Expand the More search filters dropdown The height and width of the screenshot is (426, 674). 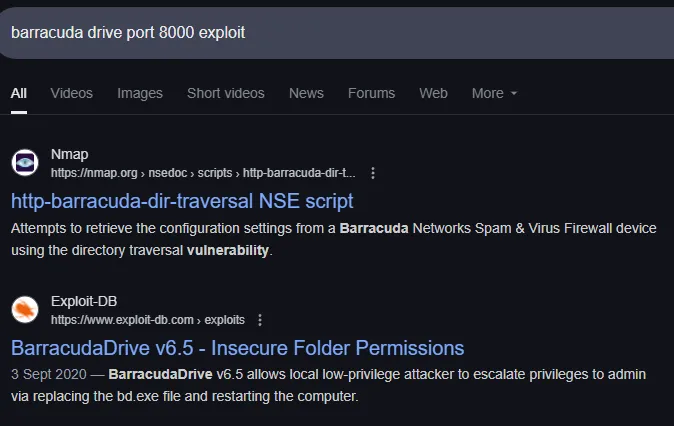[494, 93]
